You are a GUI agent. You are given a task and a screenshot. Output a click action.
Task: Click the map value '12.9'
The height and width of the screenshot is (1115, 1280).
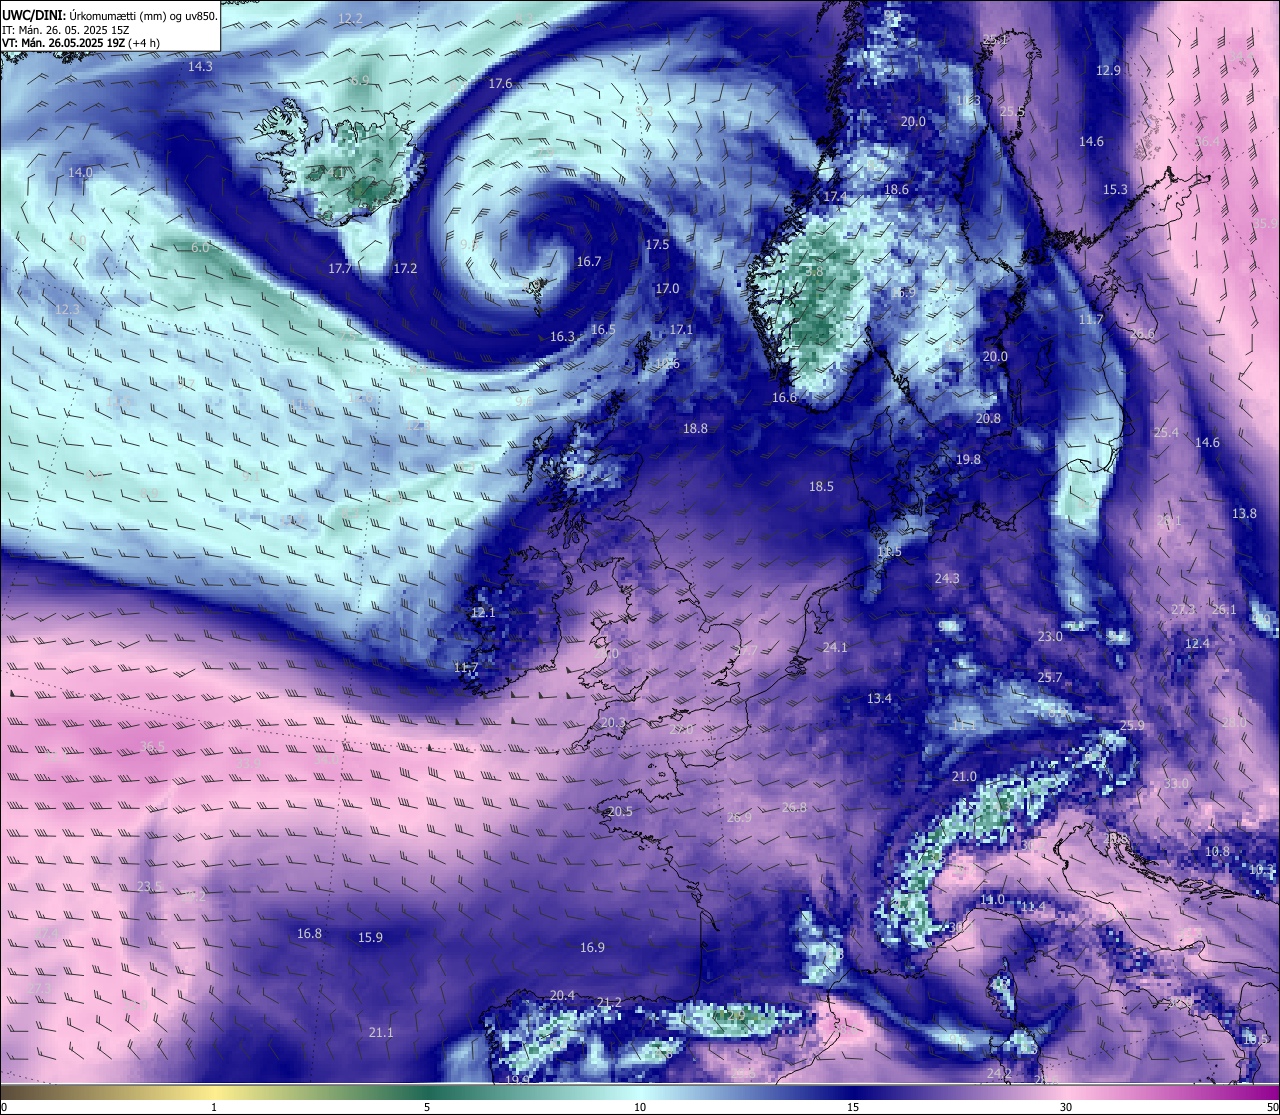click(x=1108, y=71)
